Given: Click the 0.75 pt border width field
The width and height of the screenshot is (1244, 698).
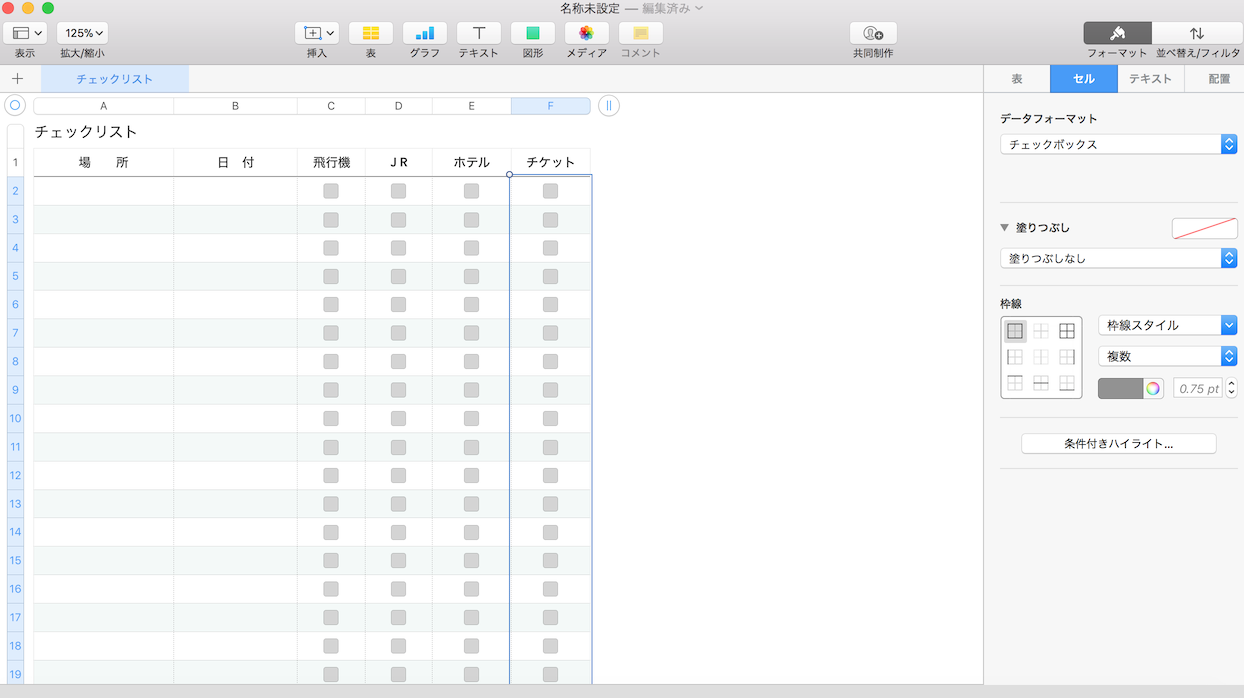Looking at the screenshot, I should pos(1198,389).
